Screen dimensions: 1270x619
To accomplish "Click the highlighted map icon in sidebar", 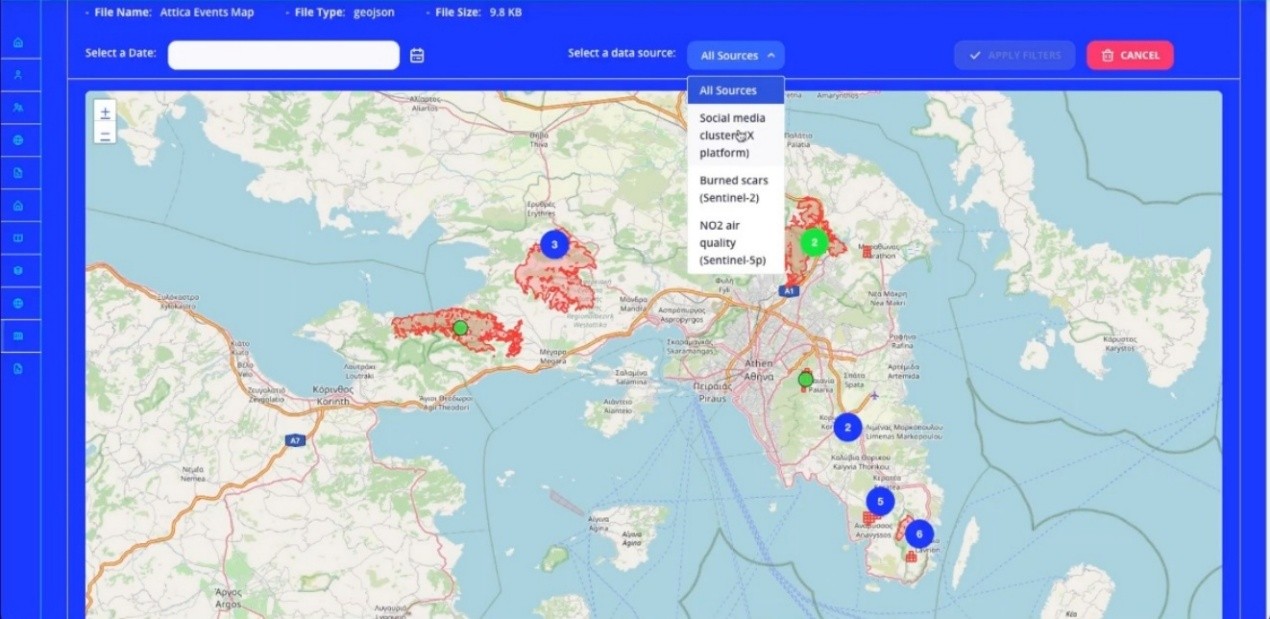I will click(18, 336).
